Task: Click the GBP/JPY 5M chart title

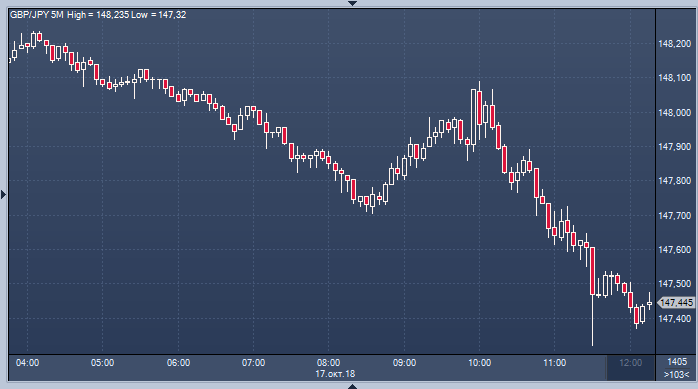Action: point(37,15)
